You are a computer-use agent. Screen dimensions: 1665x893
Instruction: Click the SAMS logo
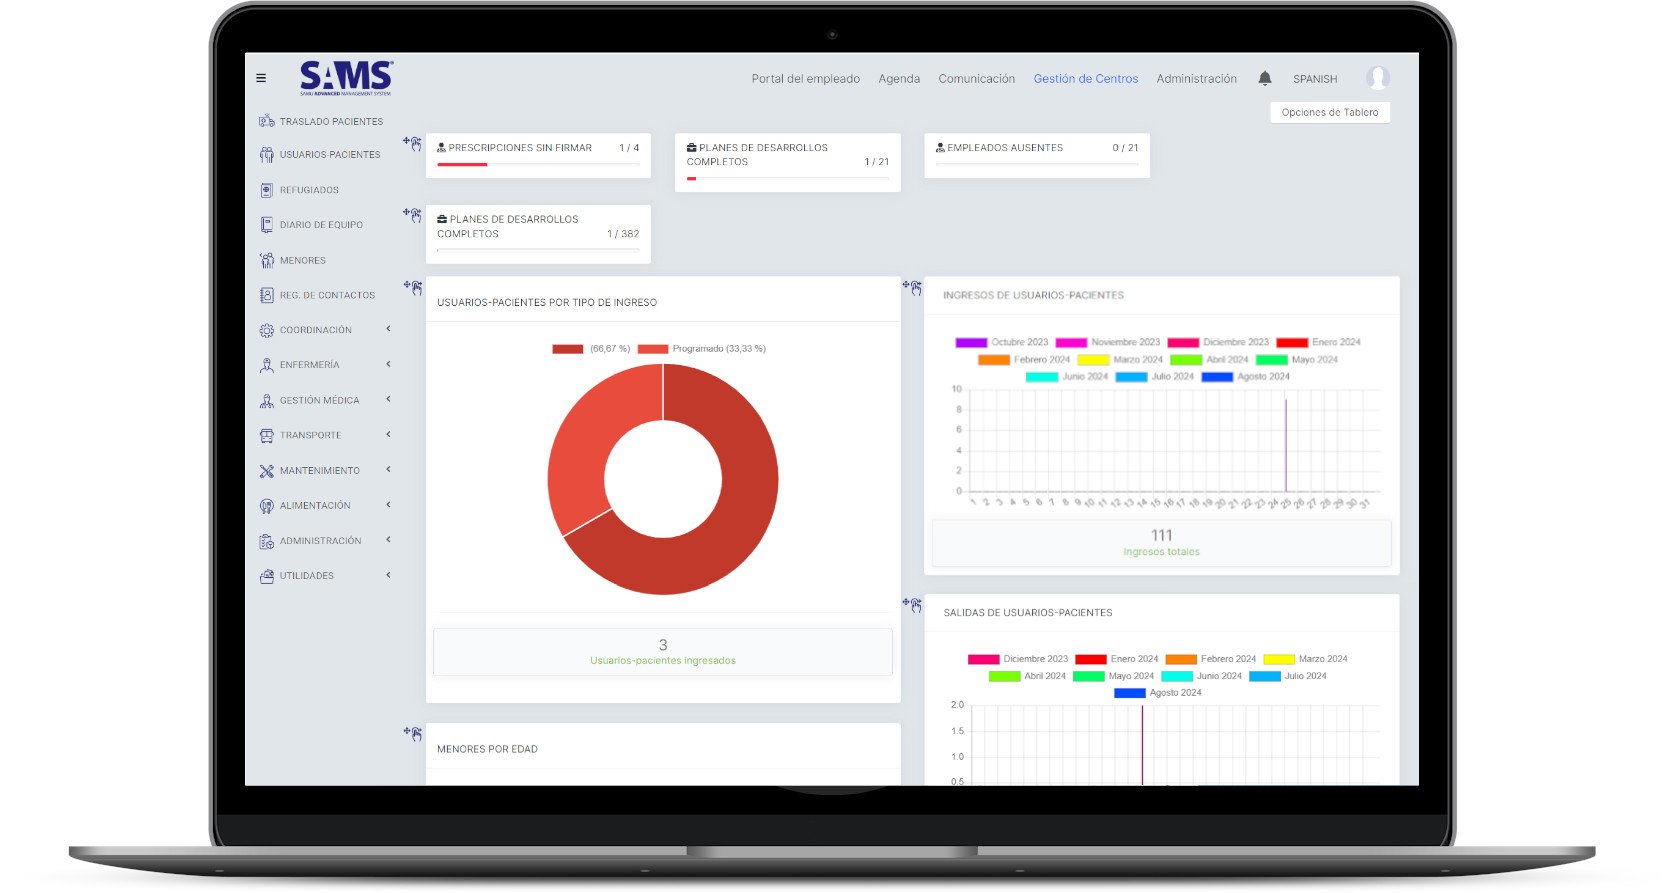coord(346,77)
